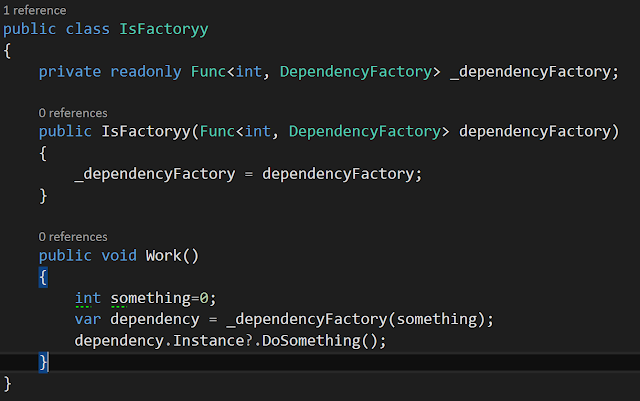The image size is (640, 401).
Task: Click DependencyFactory type in the field declaration
Action: click(356, 72)
